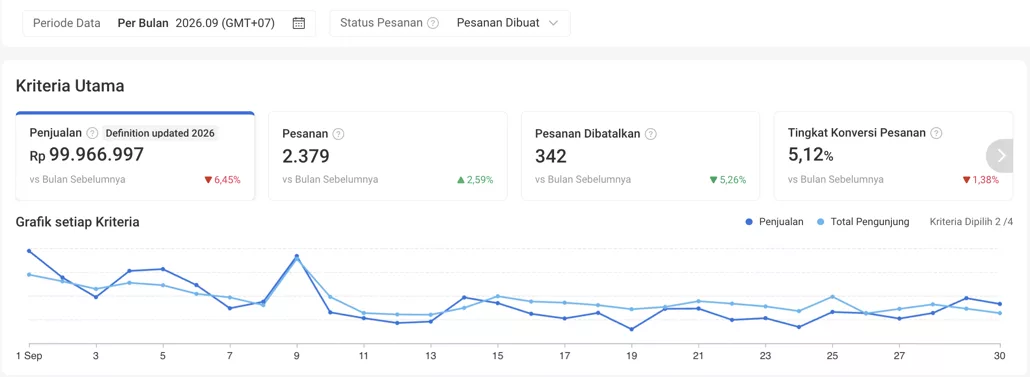Click the green 2,59% increase indicator
Screen dimensions: 1030x377
474,179
